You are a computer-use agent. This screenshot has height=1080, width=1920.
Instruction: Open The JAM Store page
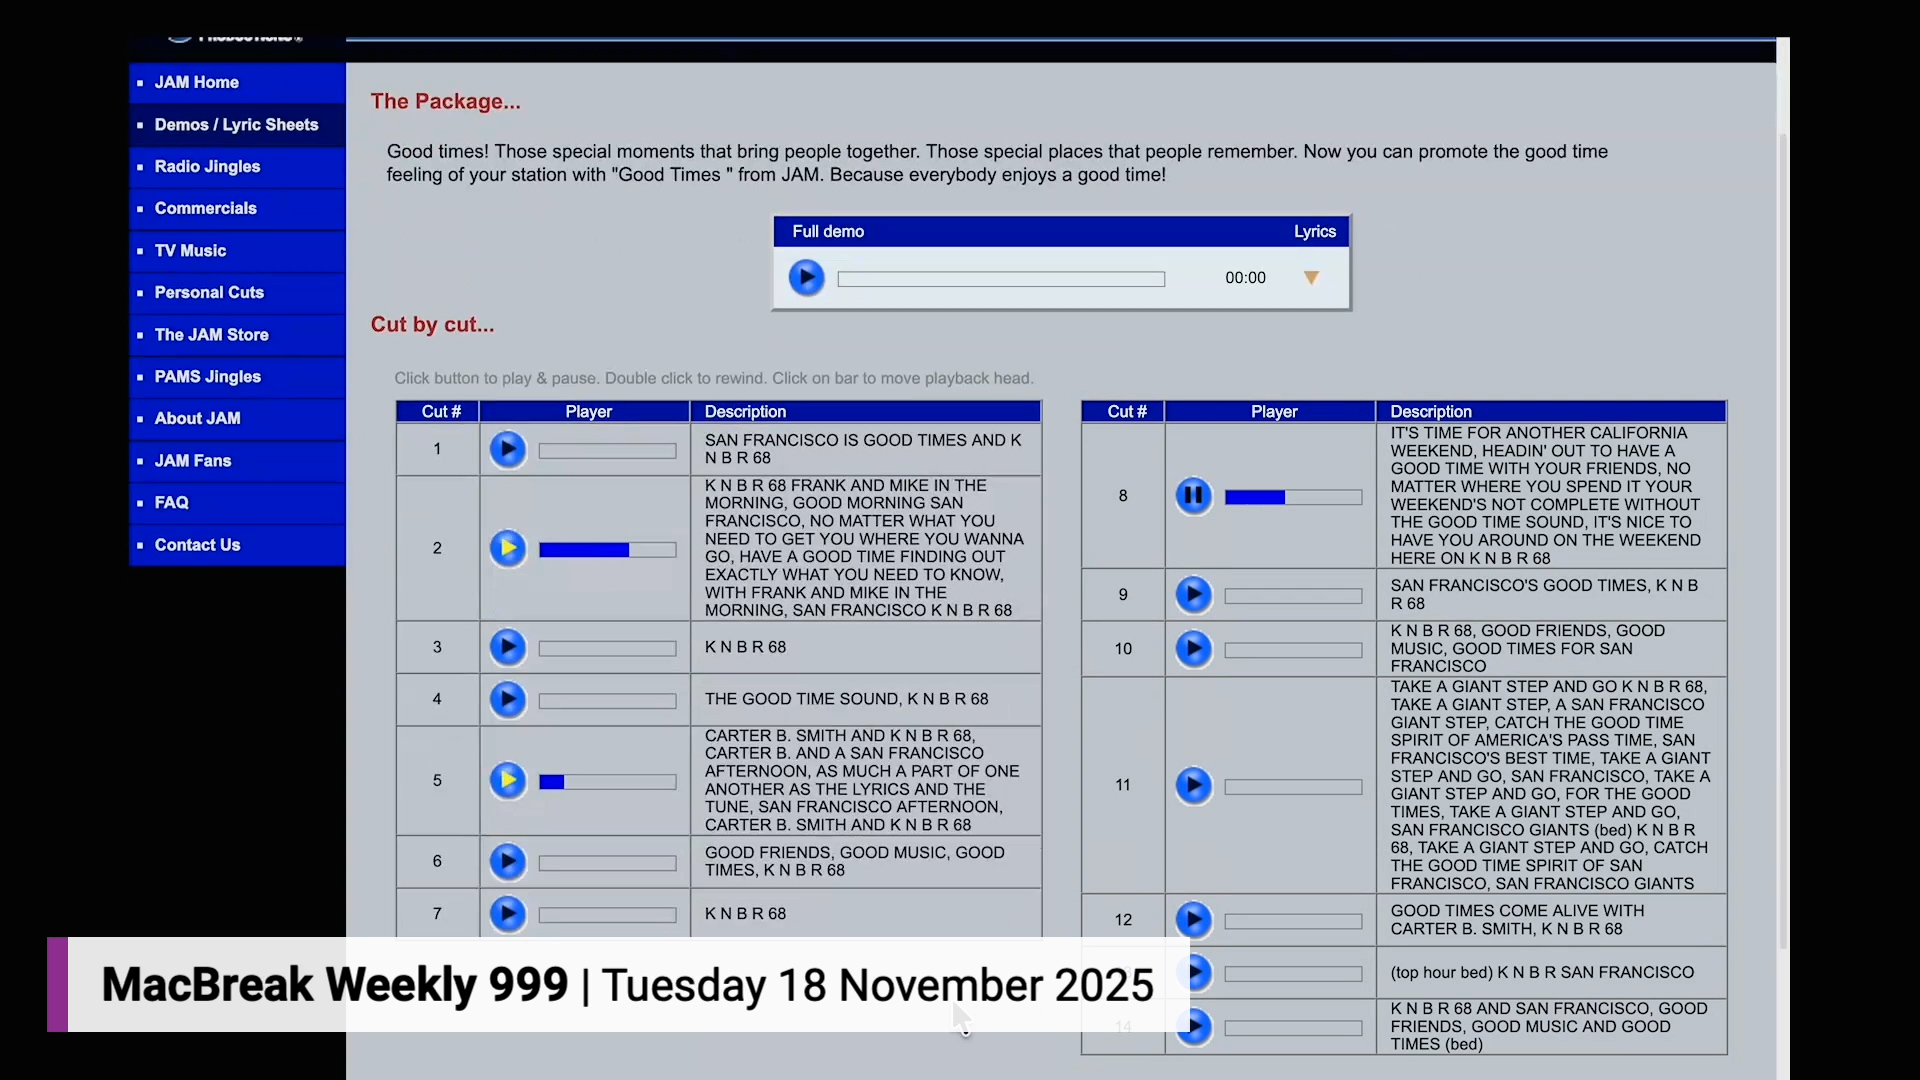(211, 335)
